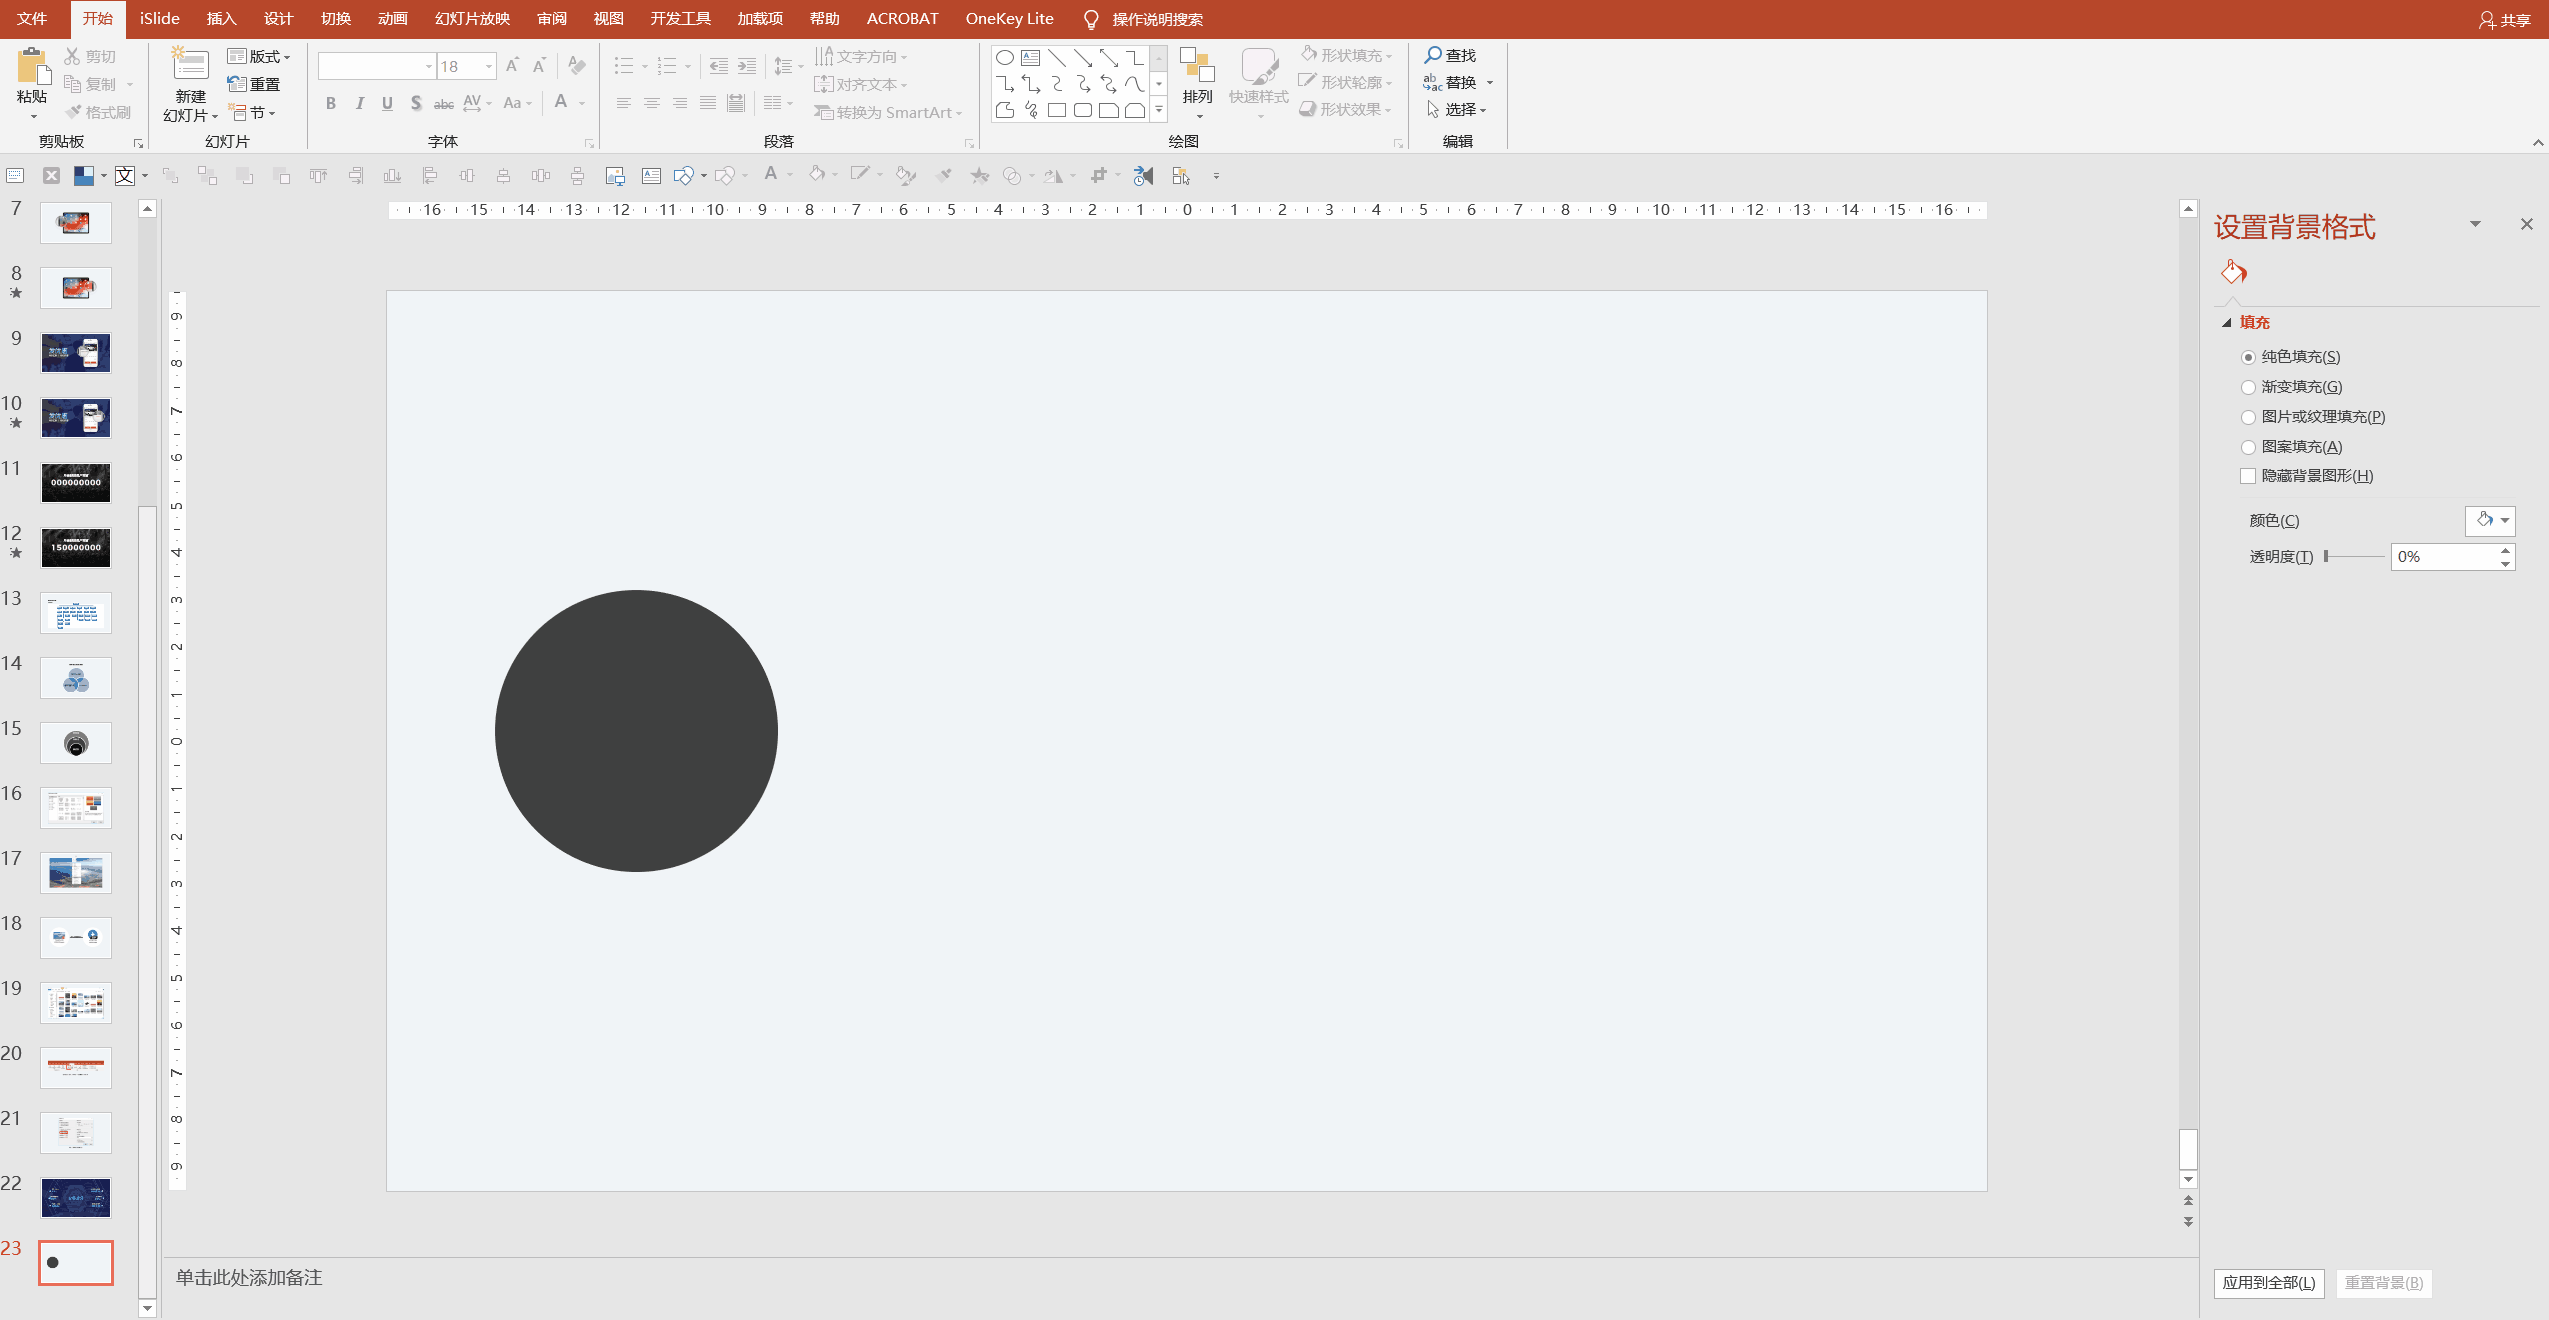Click the New Slide (新建幻灯片) icon
The height and width of the screenshot is (1320, 2549).
coord(190,63)
